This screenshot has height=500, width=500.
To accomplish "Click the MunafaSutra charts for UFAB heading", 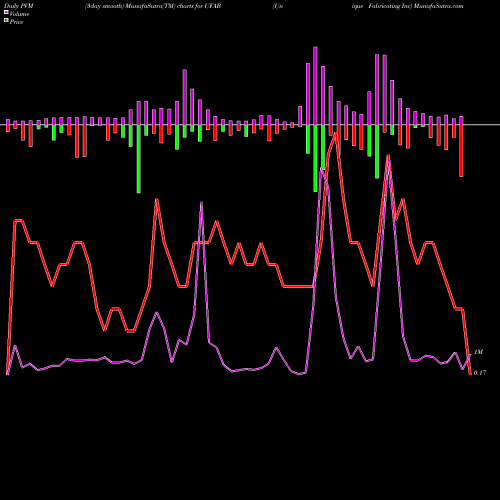I will click(x=153, y=6).
